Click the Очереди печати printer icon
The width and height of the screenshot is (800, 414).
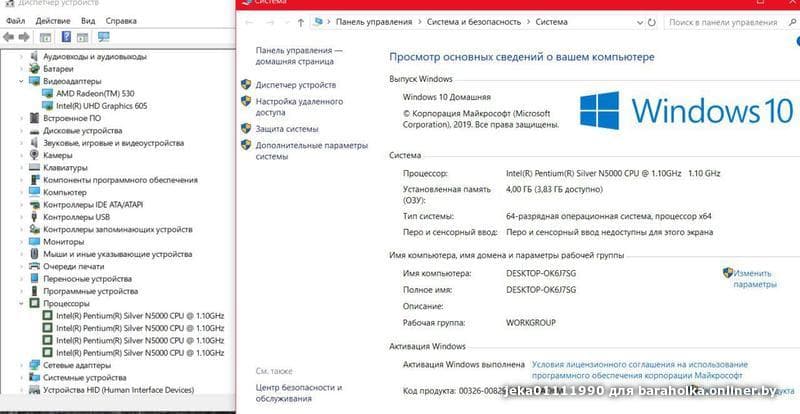click(35, 266)
